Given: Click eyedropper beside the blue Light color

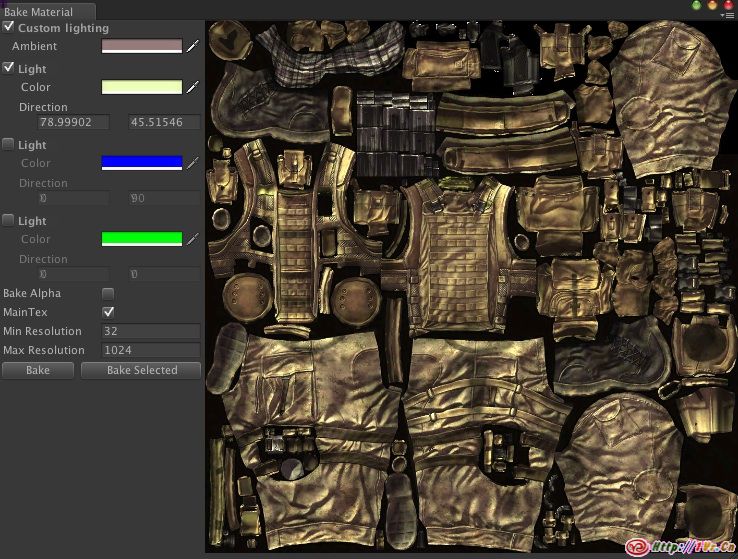Looking at the screenshot, I should point(192,162).
